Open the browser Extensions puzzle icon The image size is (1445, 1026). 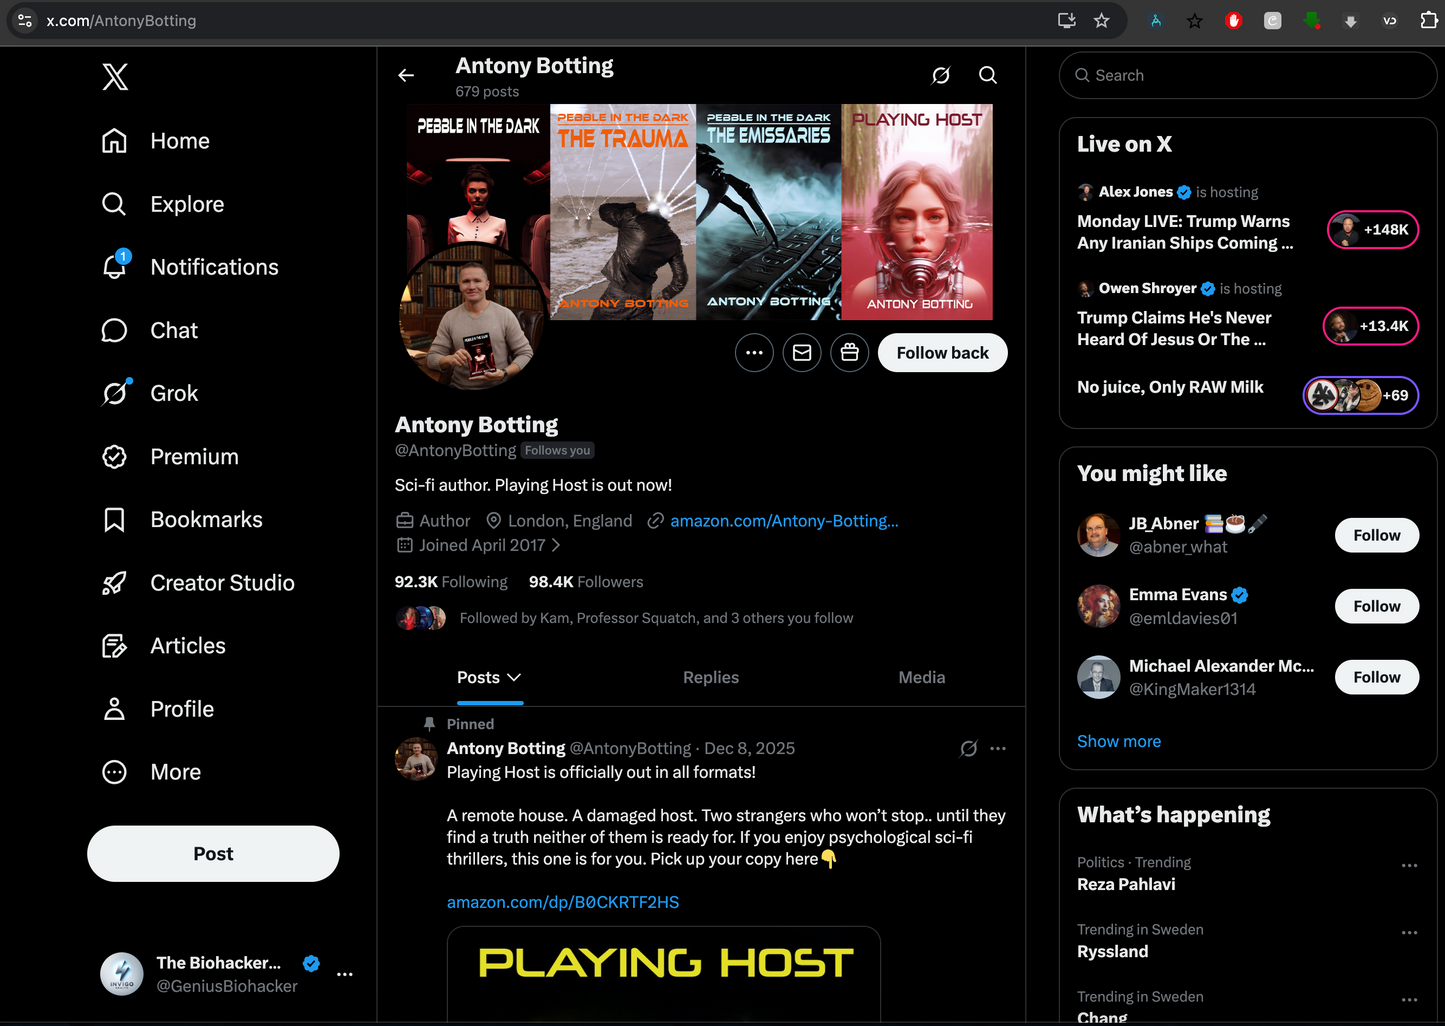(1429, 20)
